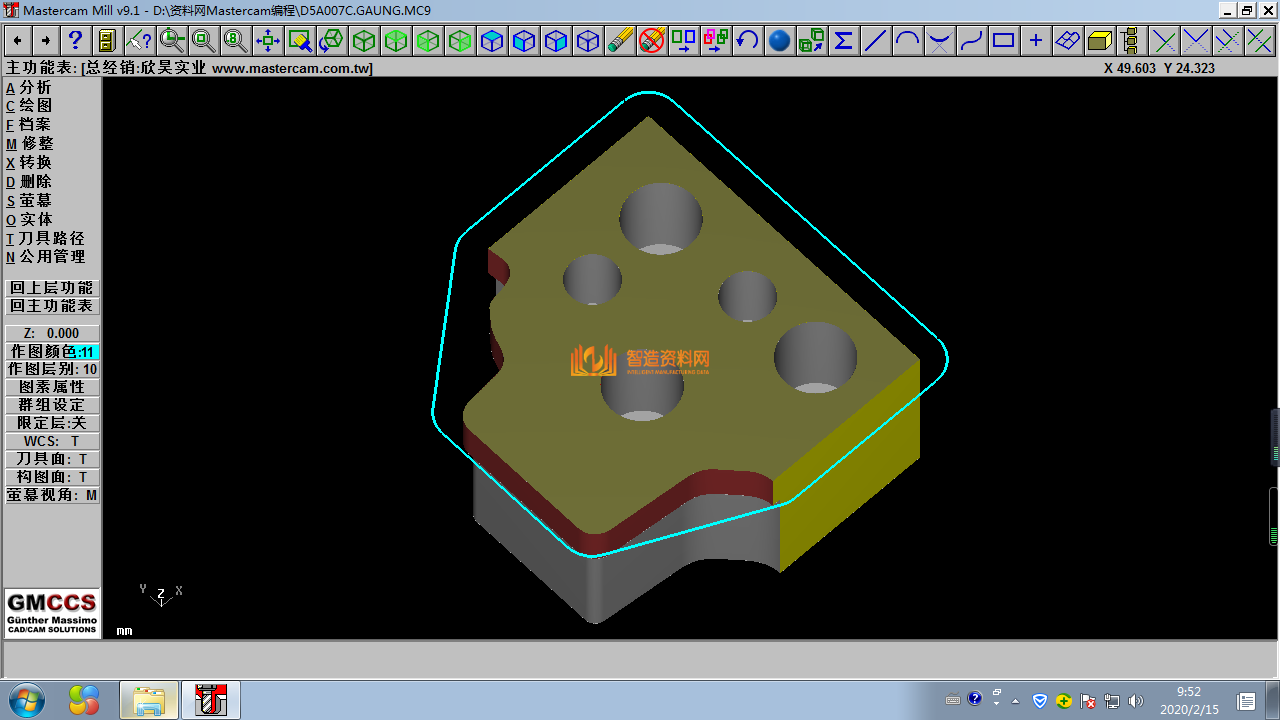This screenshot has height=720, width=1280.
Task: Click the 回主功能表 main menu button
Action: point(52,306)
